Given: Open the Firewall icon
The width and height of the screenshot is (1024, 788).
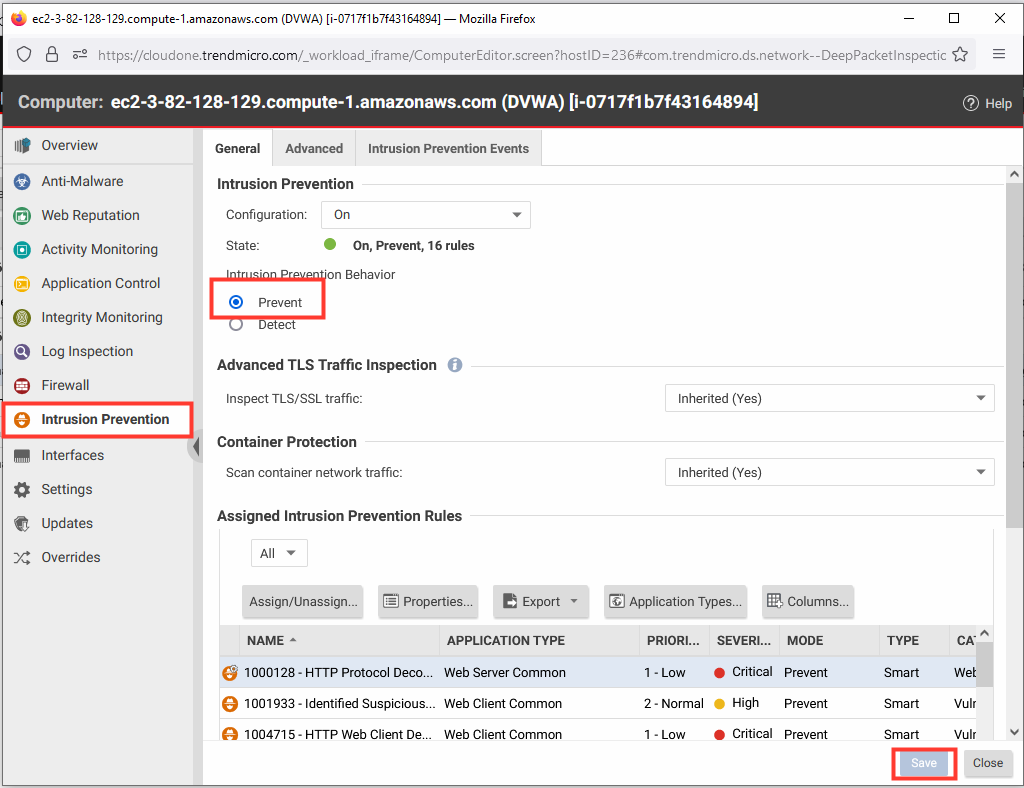Looking at the screenshot, I should [22, 385].
